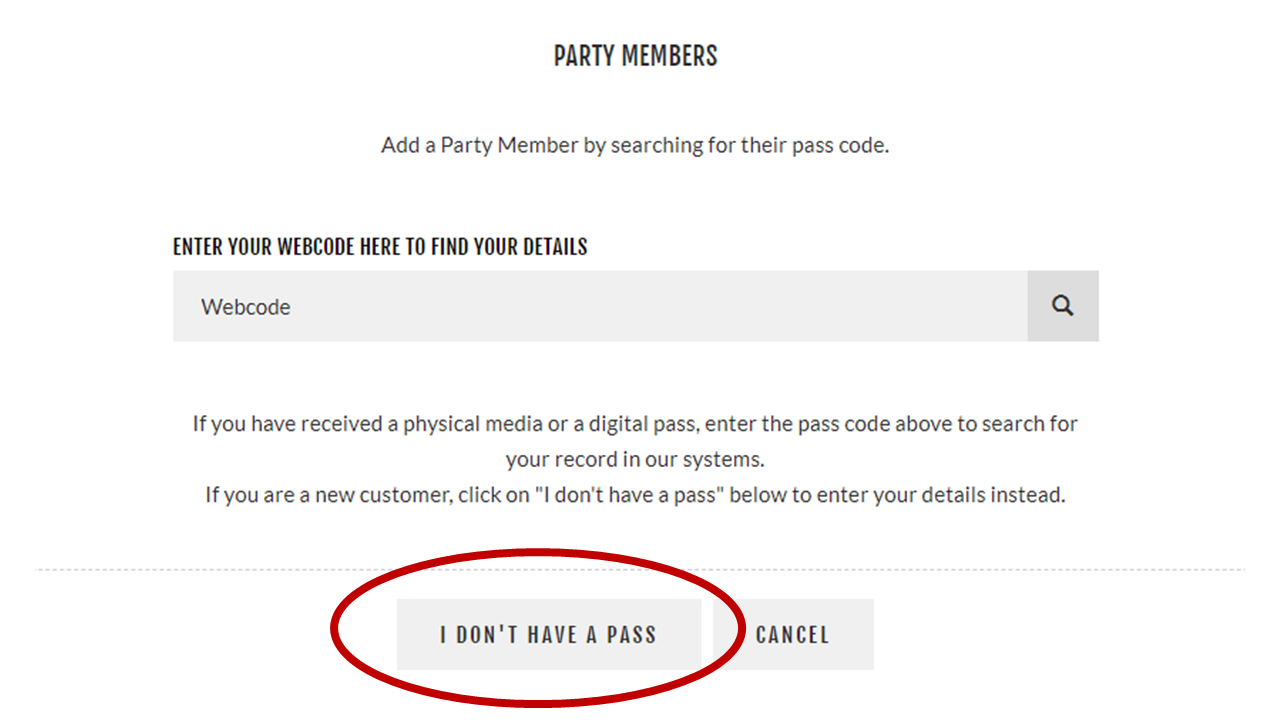Click the "physical media or a digital pass" sentence
Viewport: 1280px width, 720px height.
[x=635, y=423]
